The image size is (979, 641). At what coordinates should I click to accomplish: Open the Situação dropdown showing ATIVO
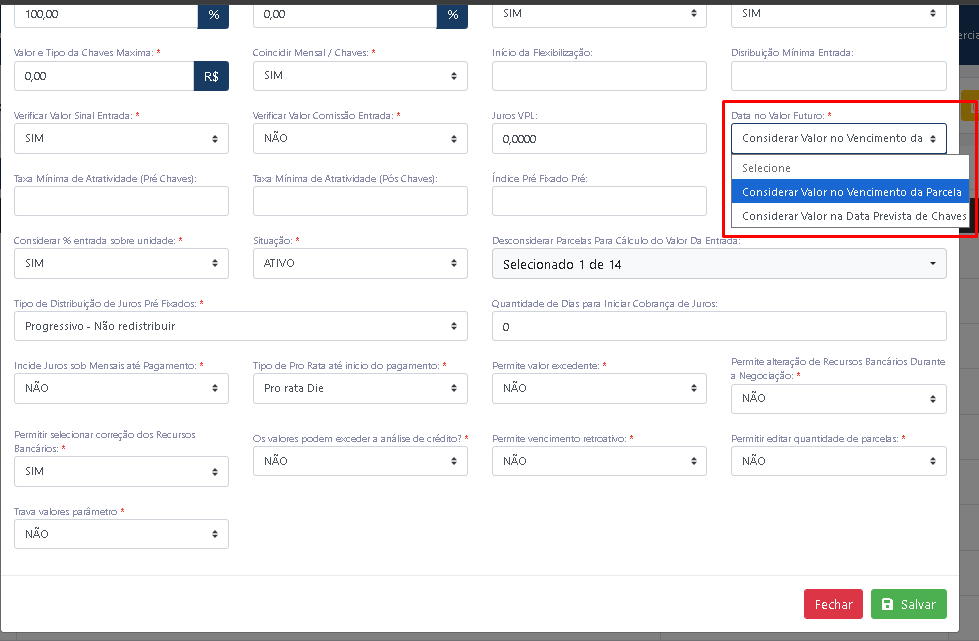[360, 263]
